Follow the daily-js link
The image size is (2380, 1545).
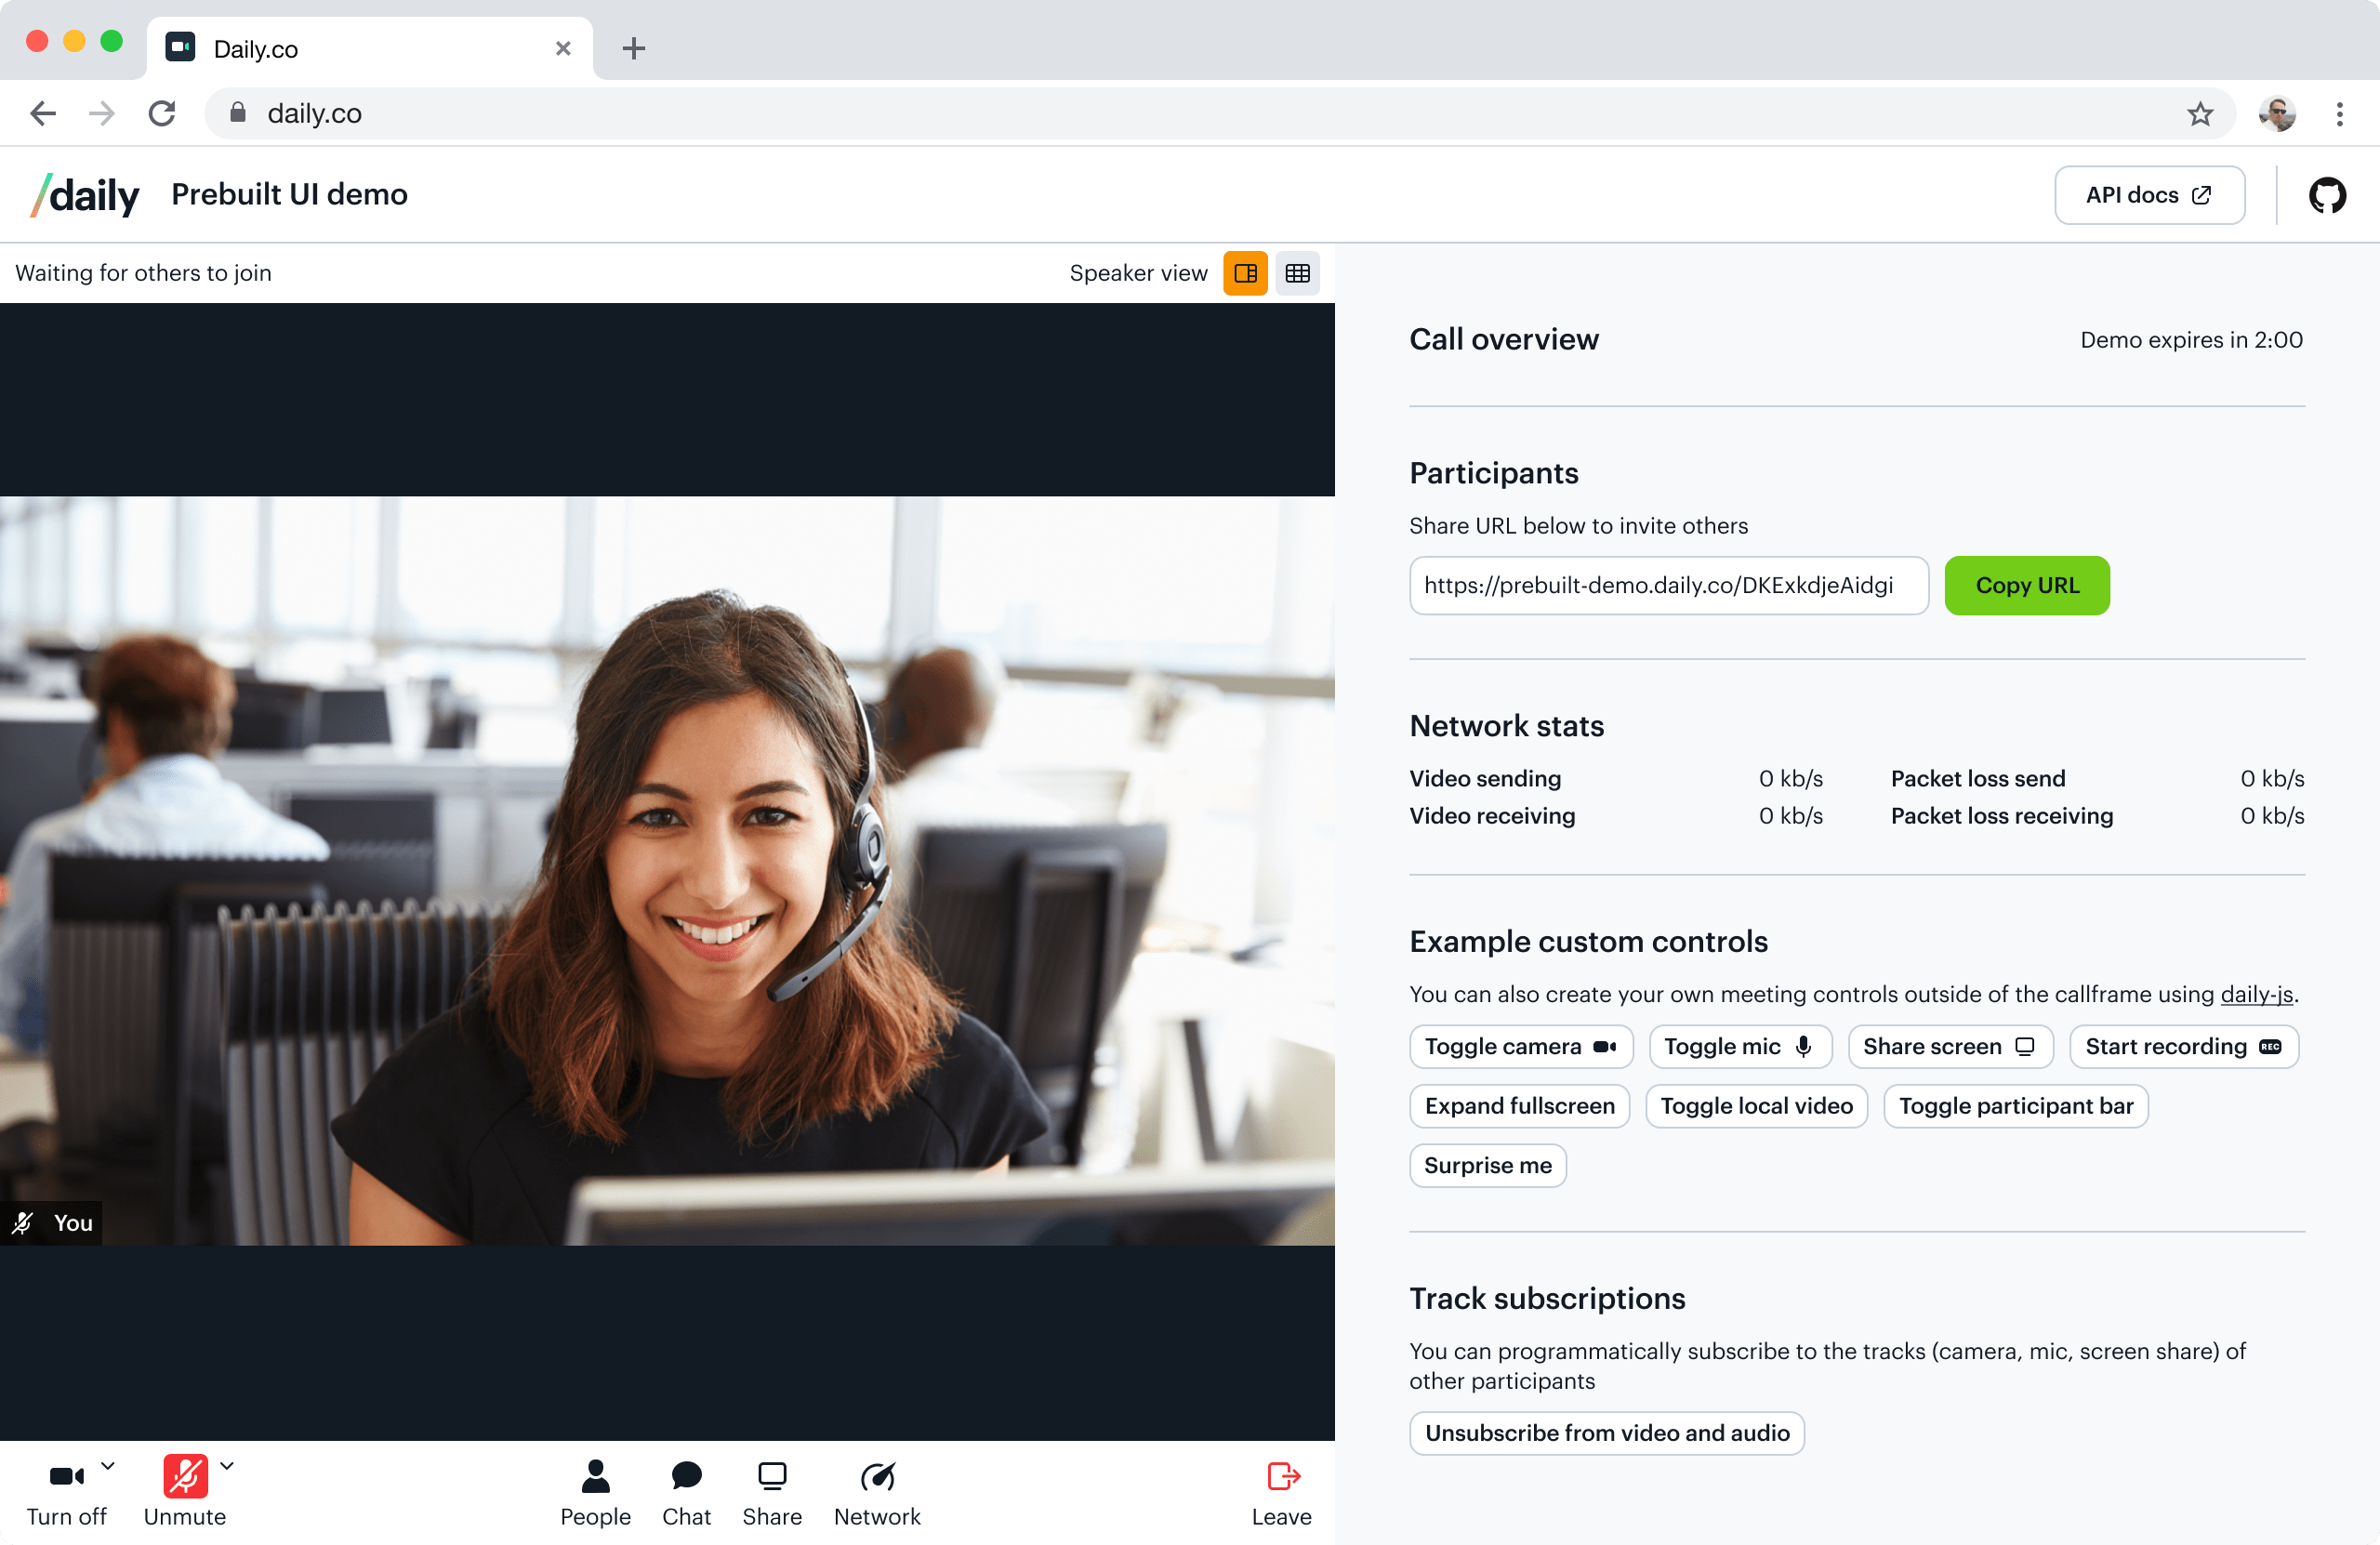tap(2256, 994)
